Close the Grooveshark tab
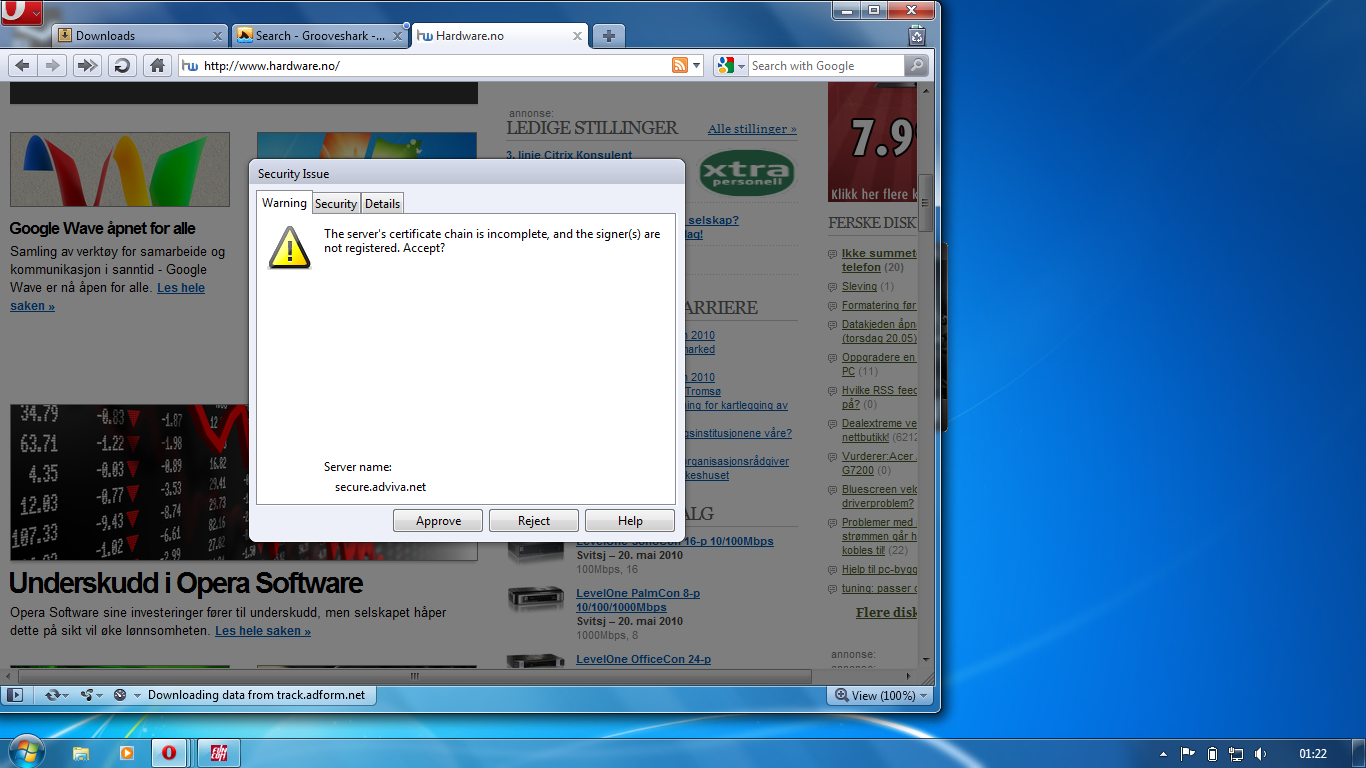 click(x=397, y=36)
